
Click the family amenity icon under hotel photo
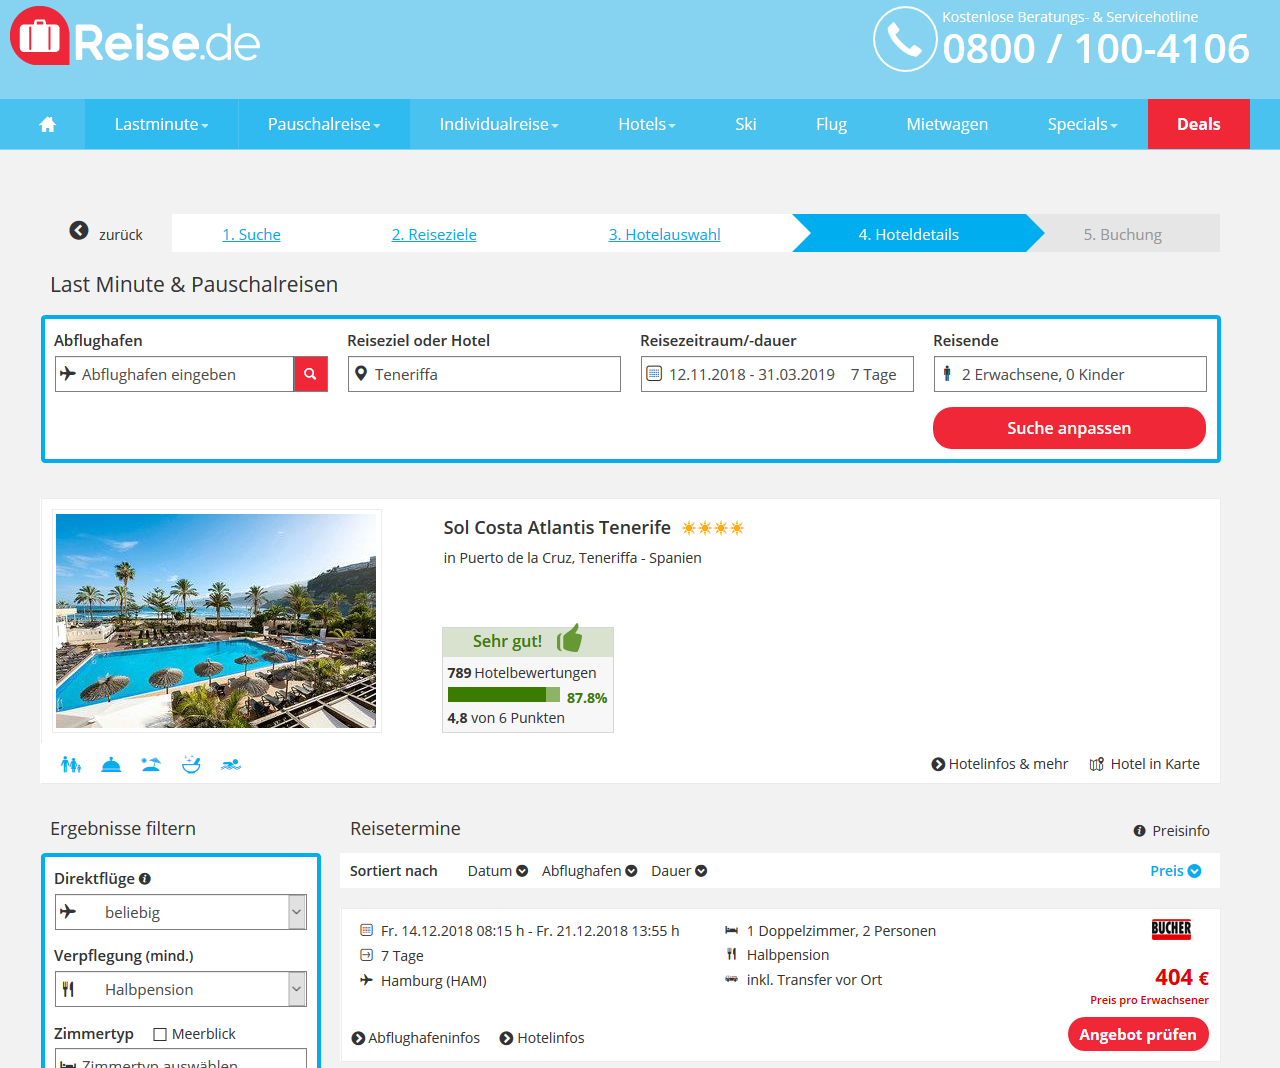click(x=70, y=764)
